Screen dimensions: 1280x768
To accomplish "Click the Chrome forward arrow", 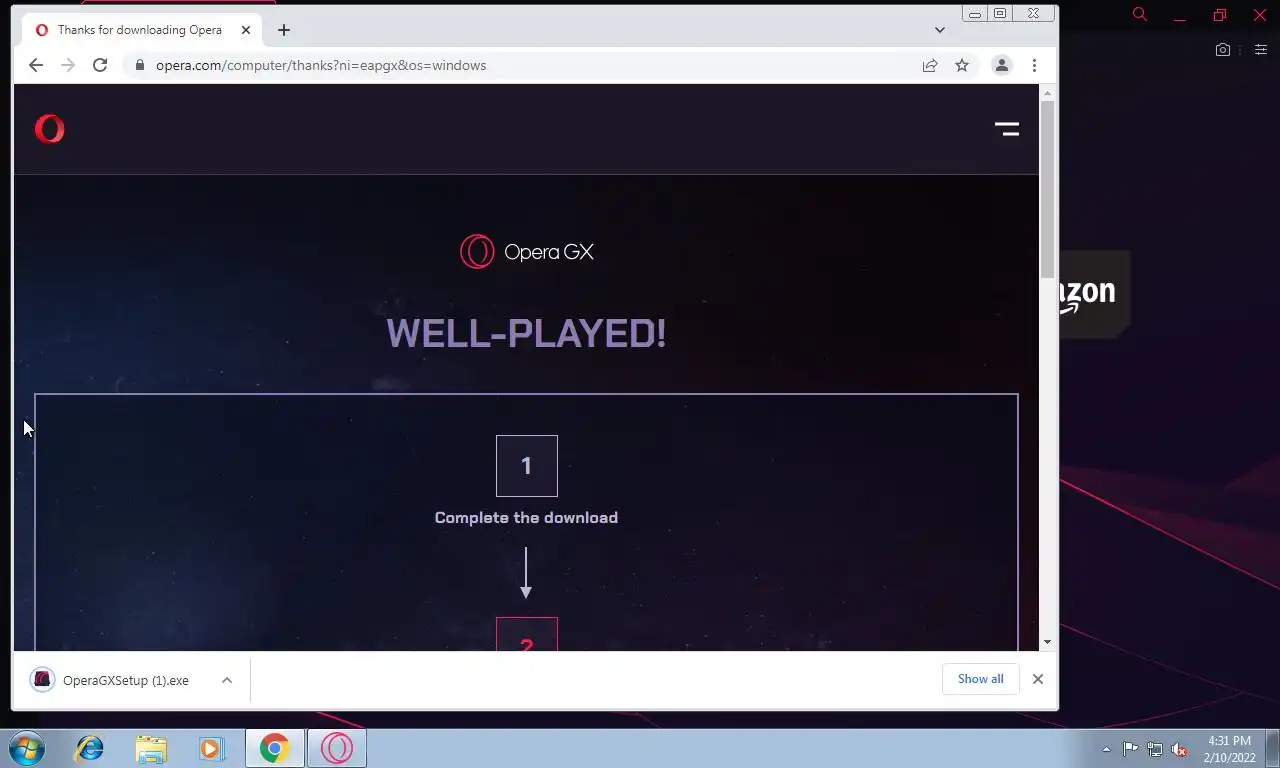I will coord(68,65).
